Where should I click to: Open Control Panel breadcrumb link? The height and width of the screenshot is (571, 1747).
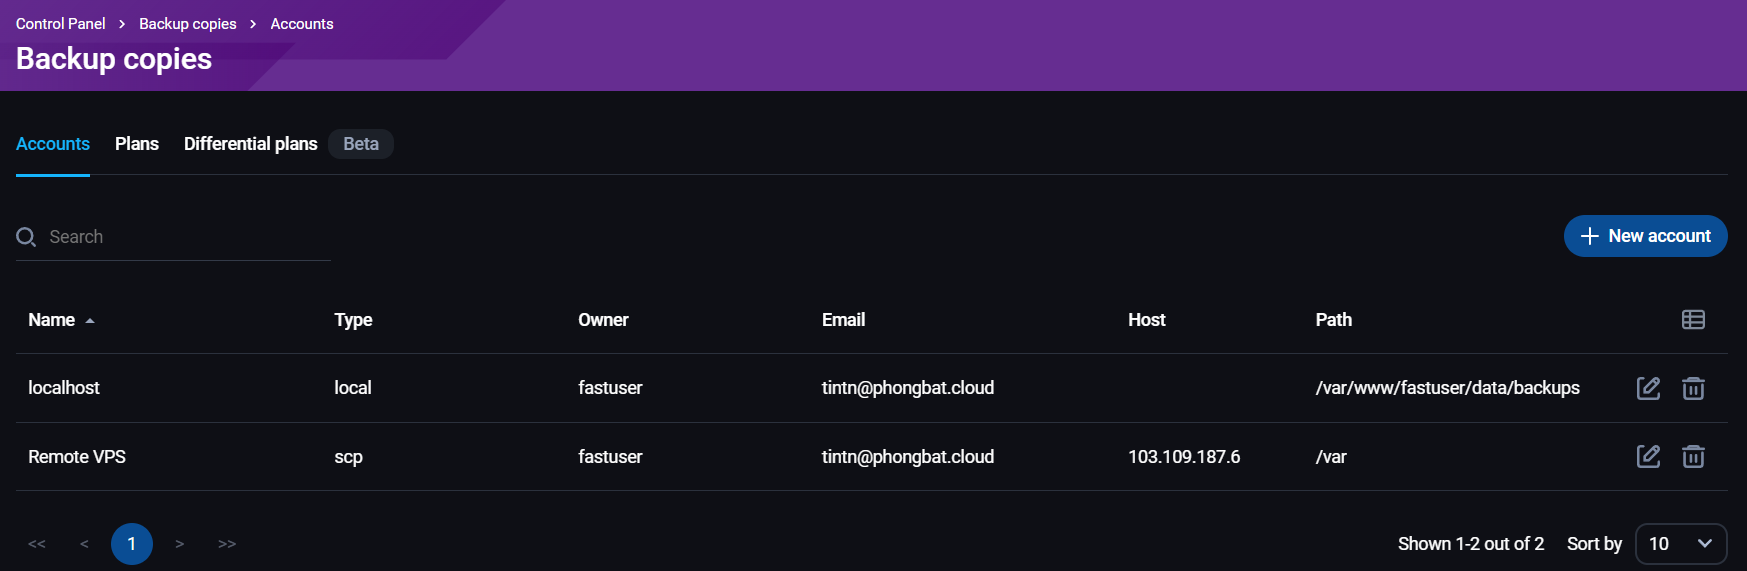tap(61, 24)
